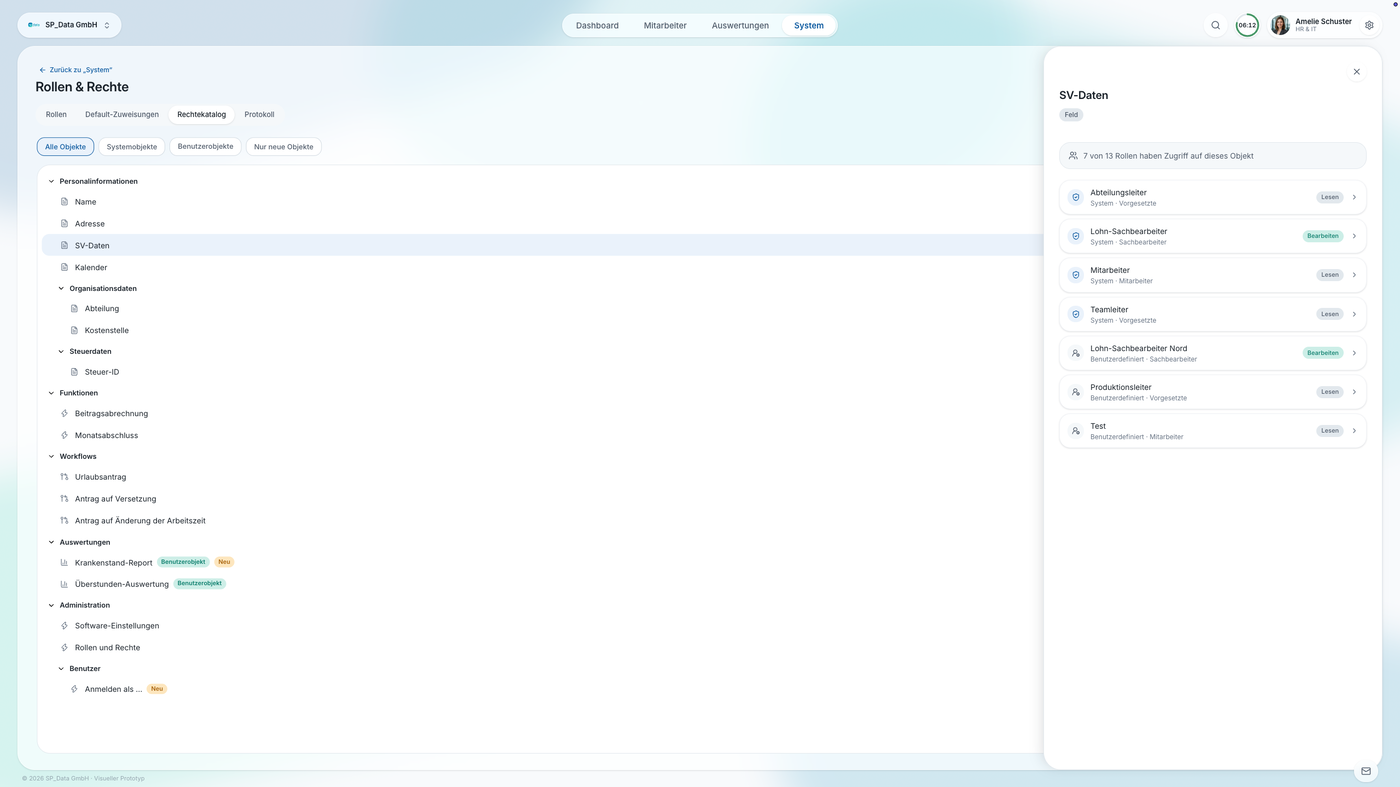Filter by Systemobjekte
The image size is (1400, 787).
[132, 147]
